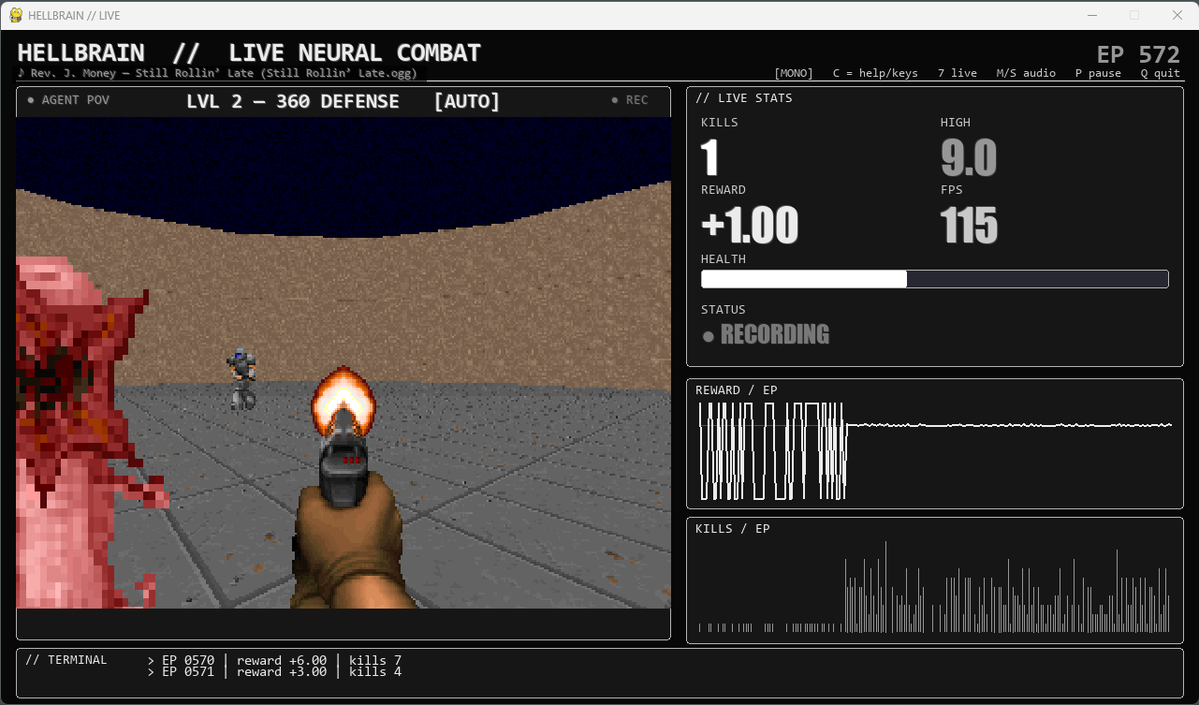
Task: Click the HIGH value '9.0'
Action: [968, 158]
